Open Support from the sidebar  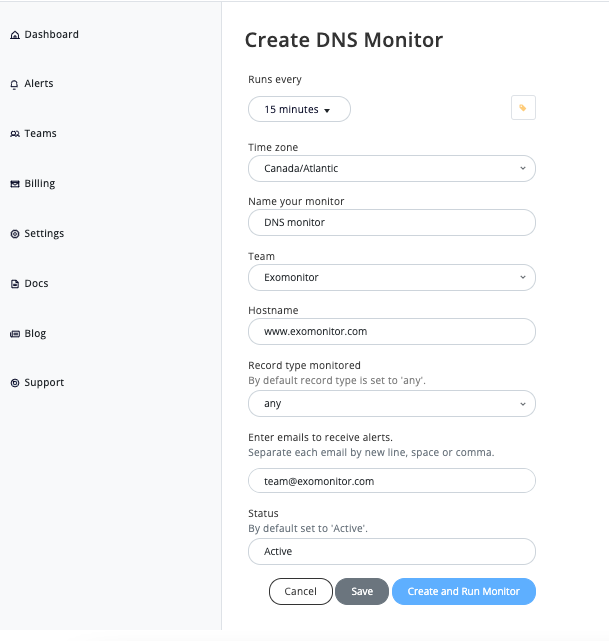pos(44,383)
